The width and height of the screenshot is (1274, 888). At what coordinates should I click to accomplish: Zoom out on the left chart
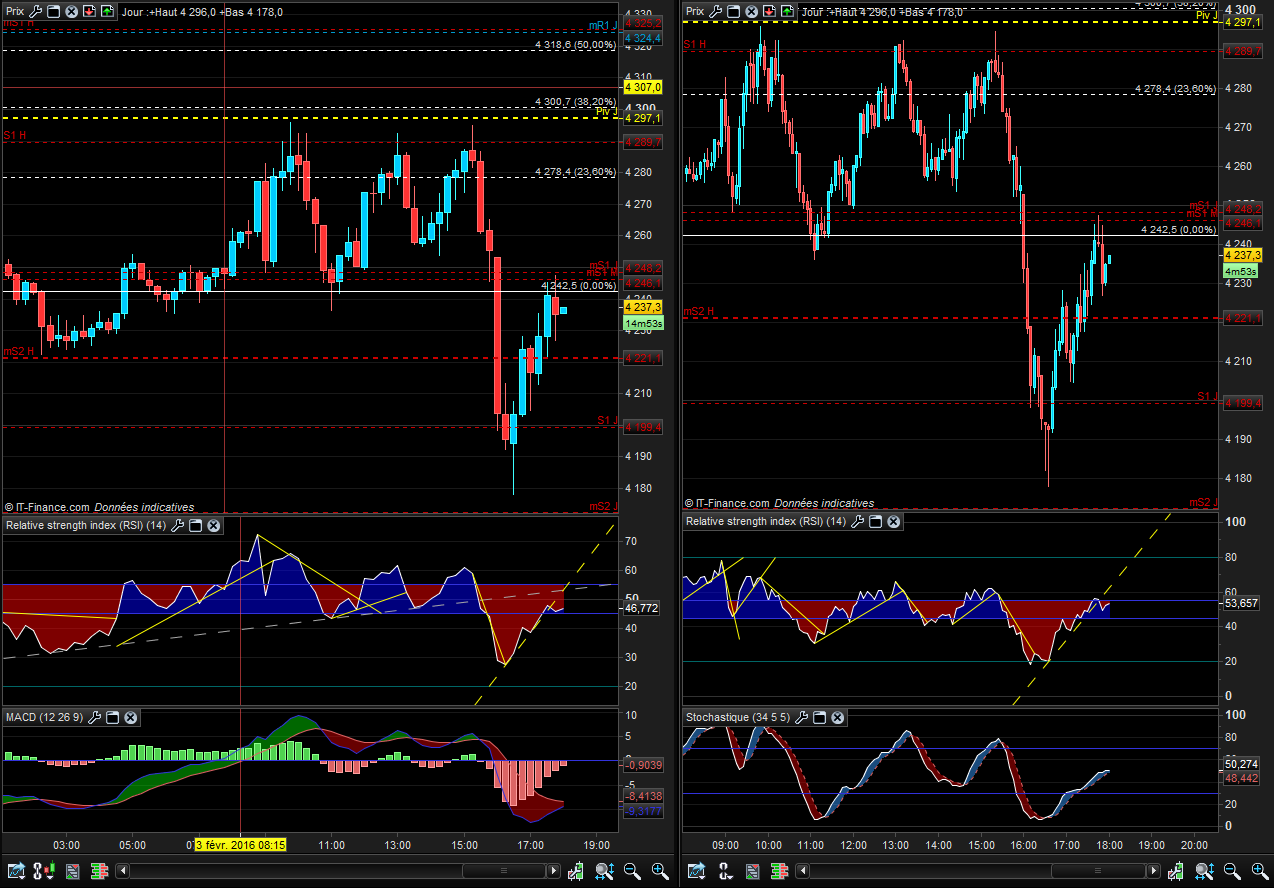pos(632,871)
